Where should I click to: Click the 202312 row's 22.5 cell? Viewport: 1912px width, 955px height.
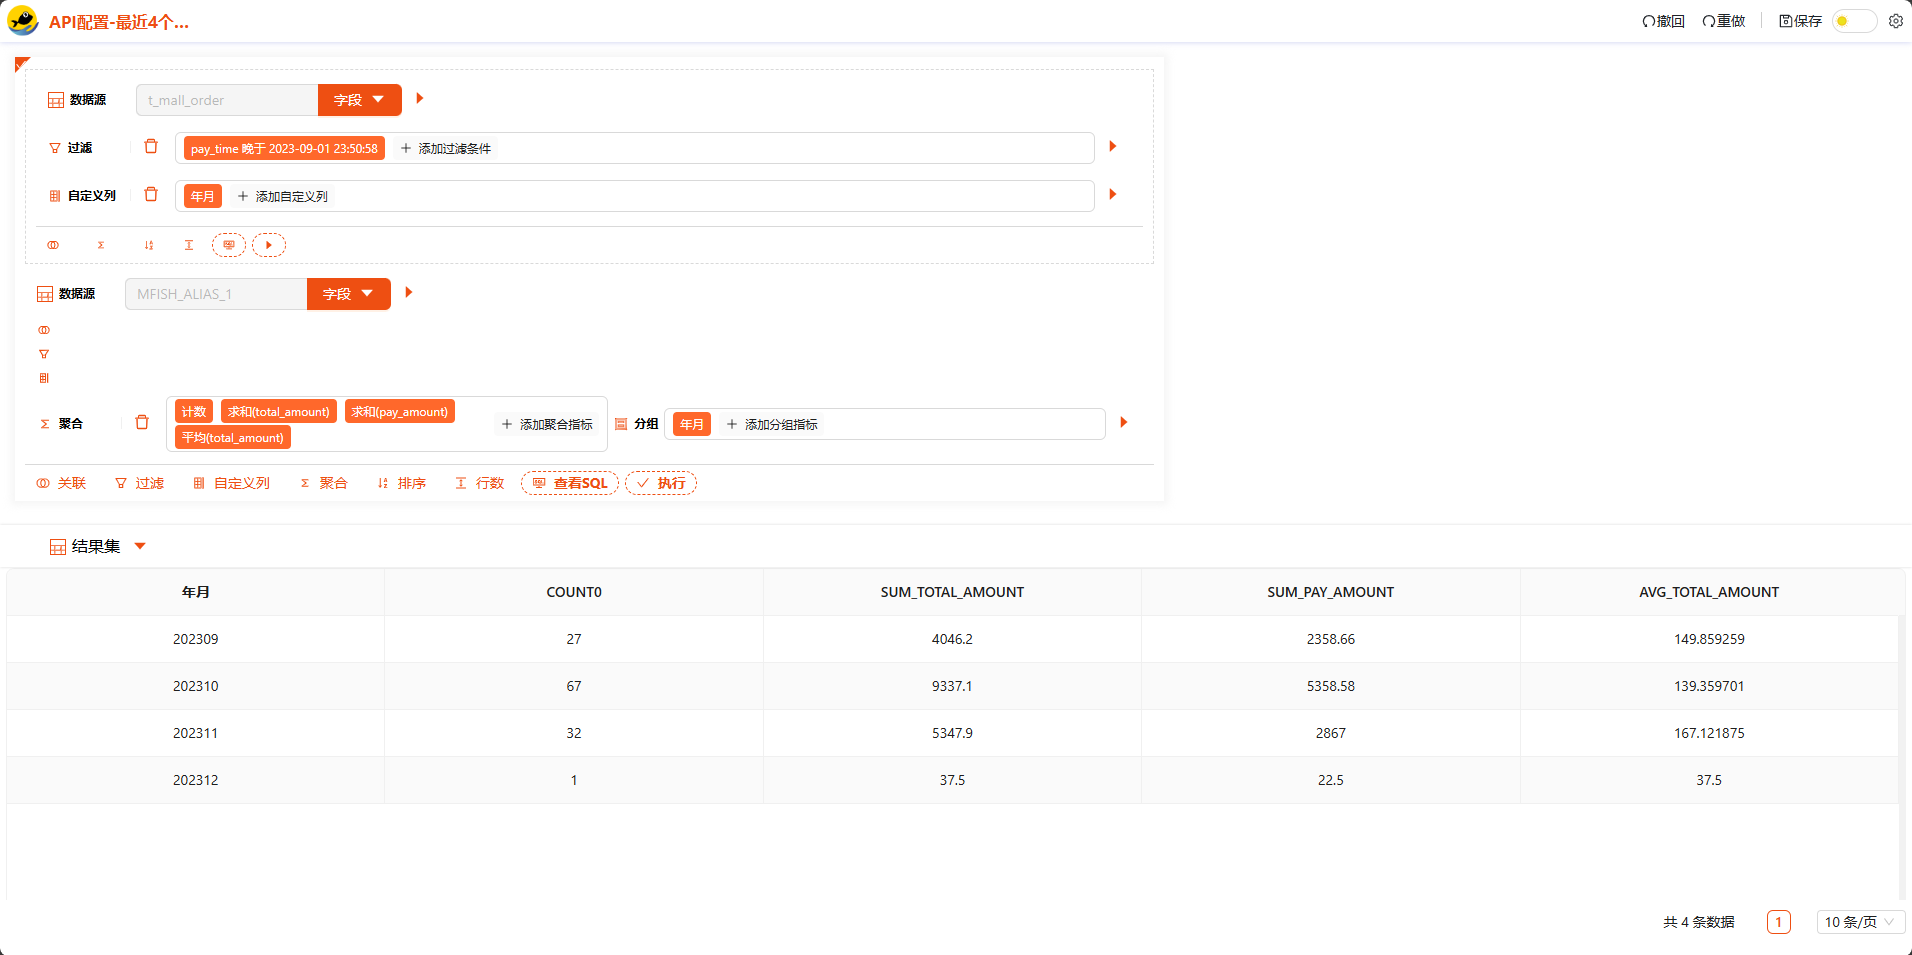(x=1331, y=780)
